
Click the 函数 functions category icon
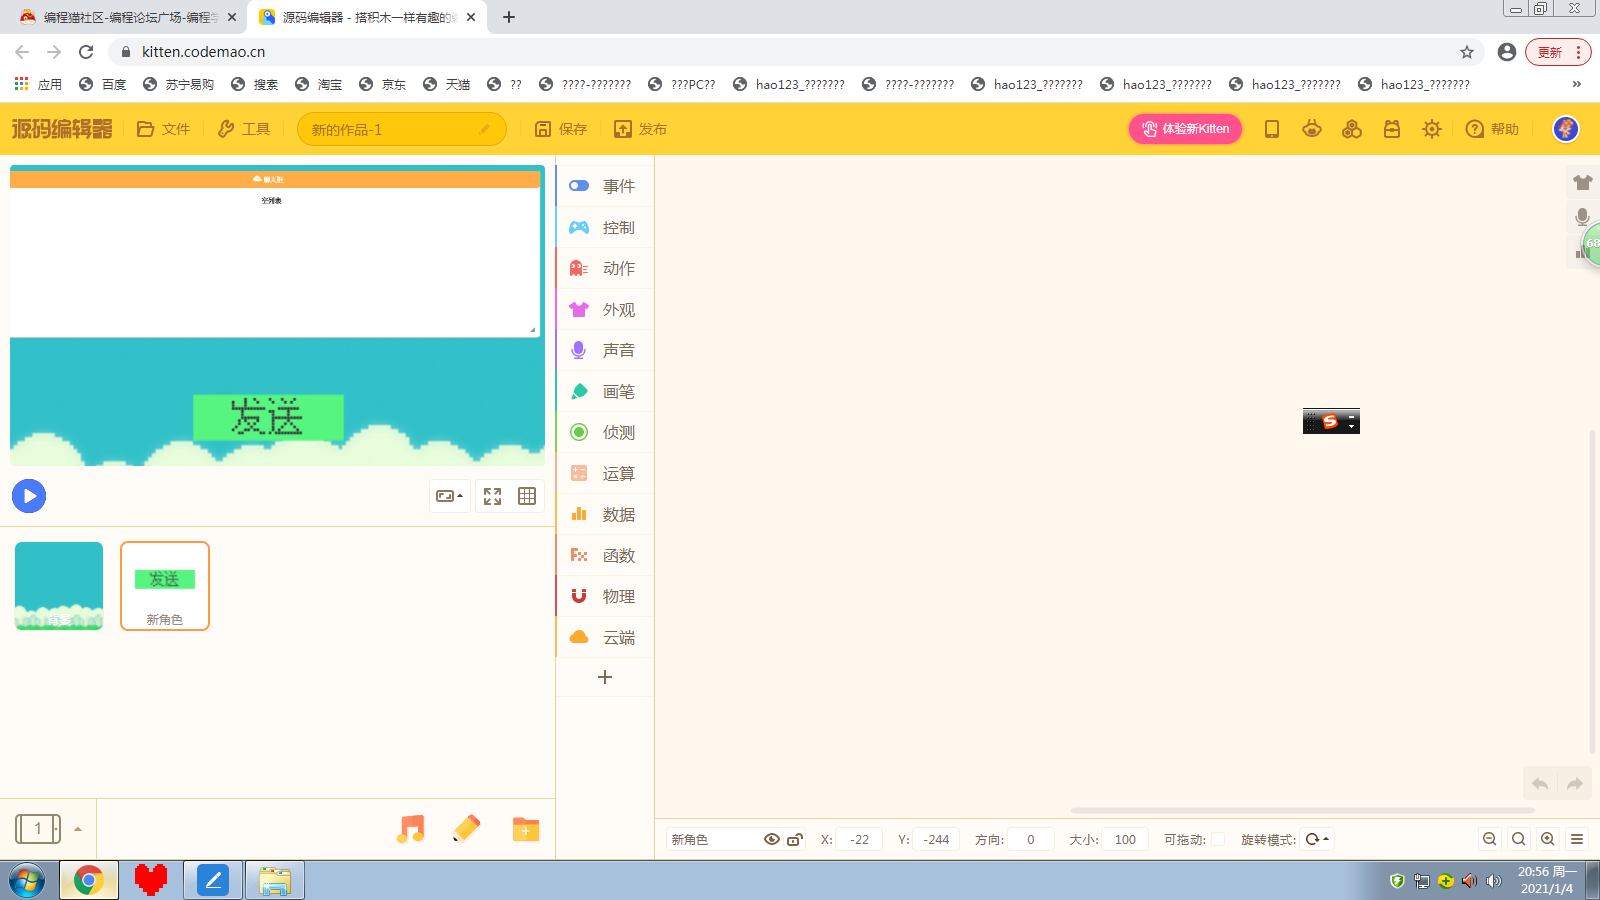[x=579, y=555]
